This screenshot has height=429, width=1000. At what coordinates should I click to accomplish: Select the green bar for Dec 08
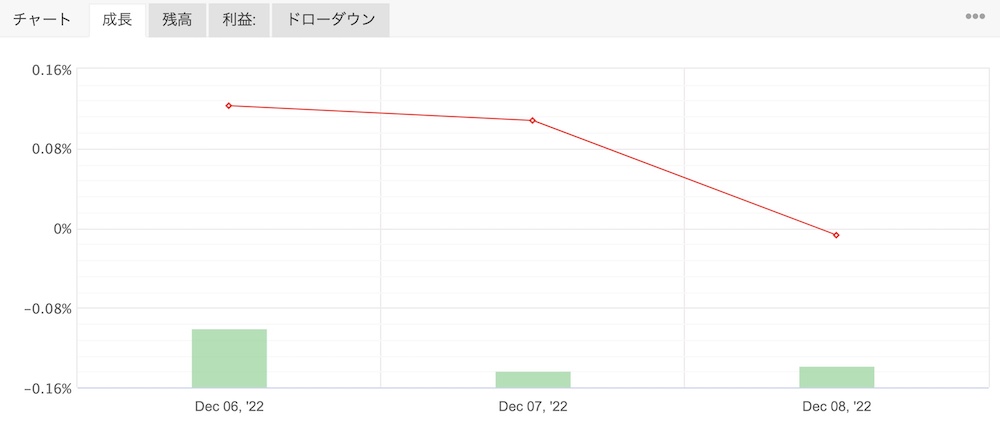click(836, 377)
